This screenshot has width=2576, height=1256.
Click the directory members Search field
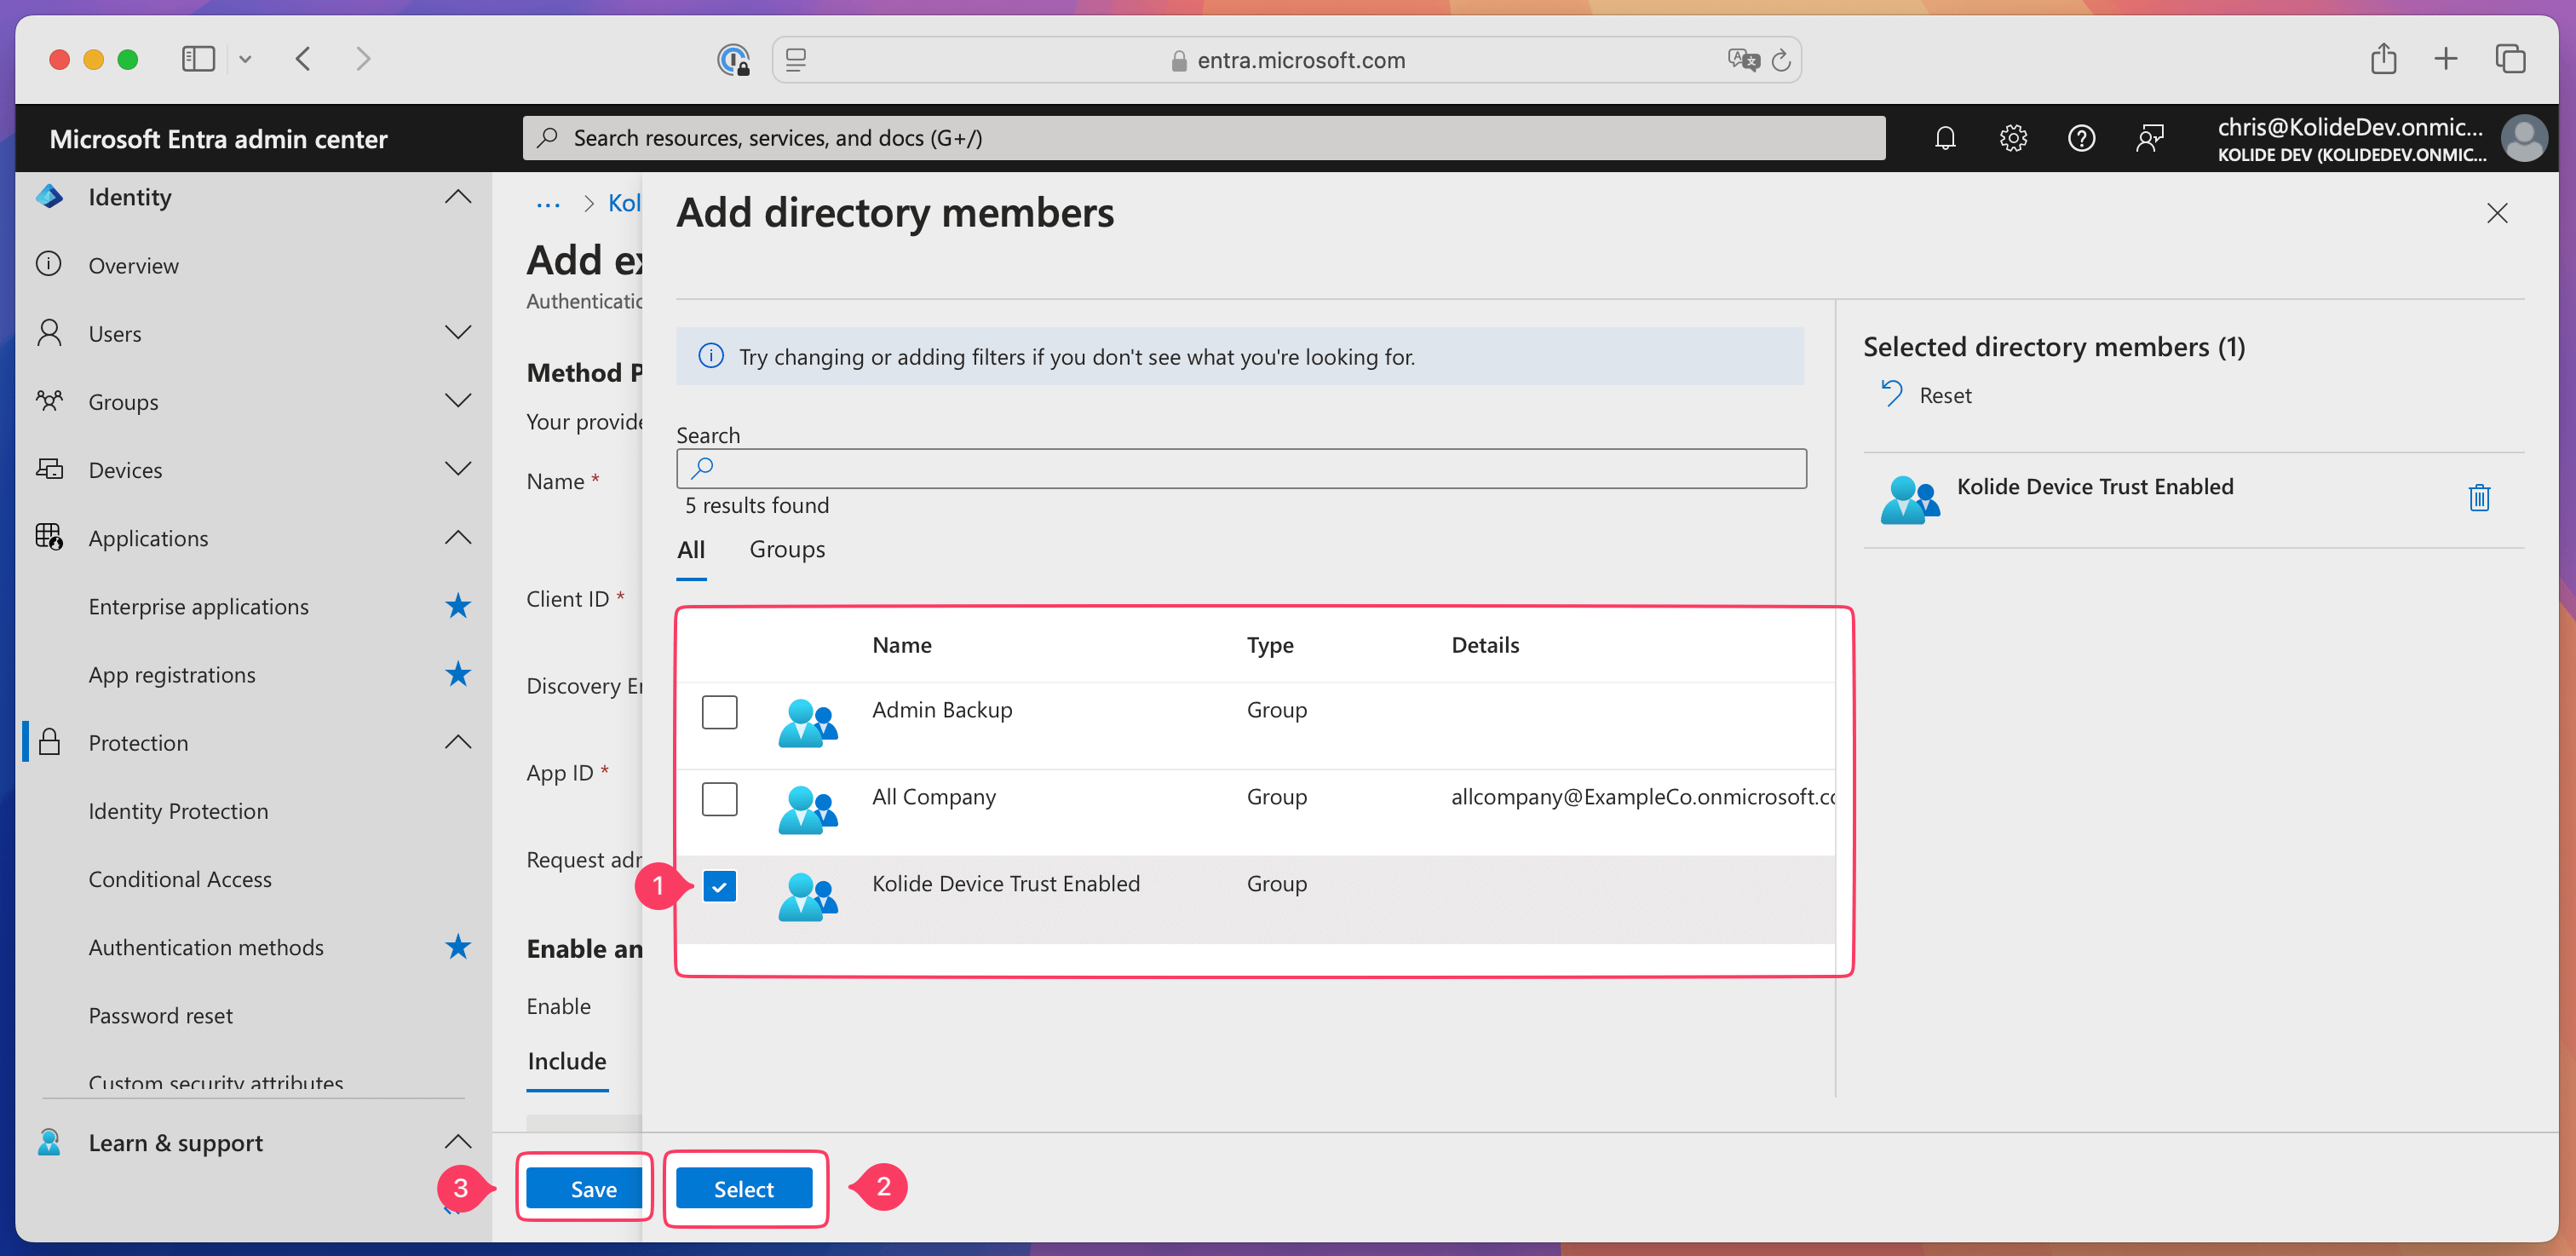pyautogui.click(x=1240, y=468)
